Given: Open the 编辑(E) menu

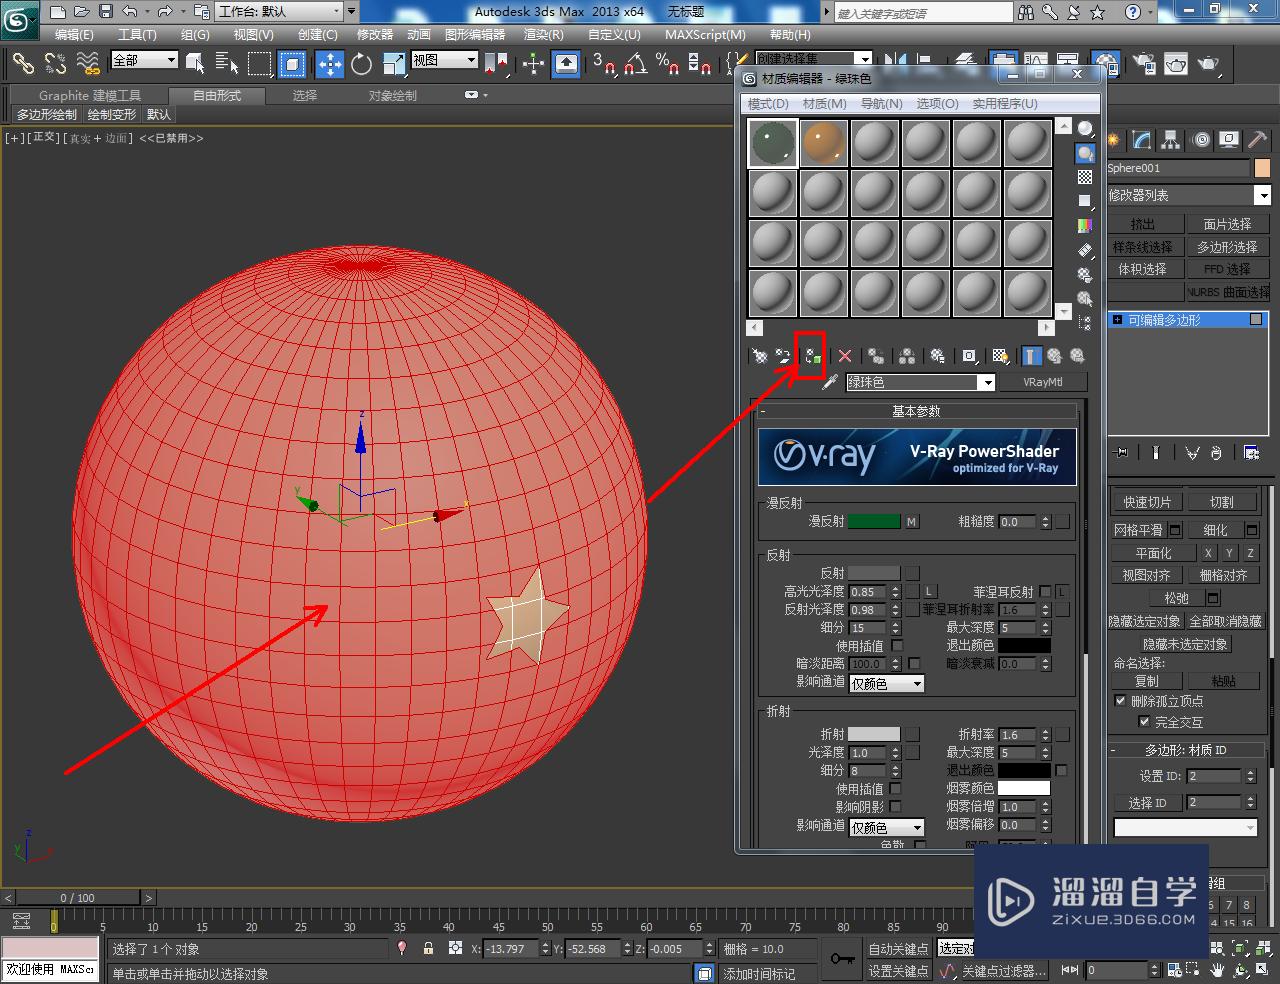Looking at the screenshot, I should pos(75,34).
